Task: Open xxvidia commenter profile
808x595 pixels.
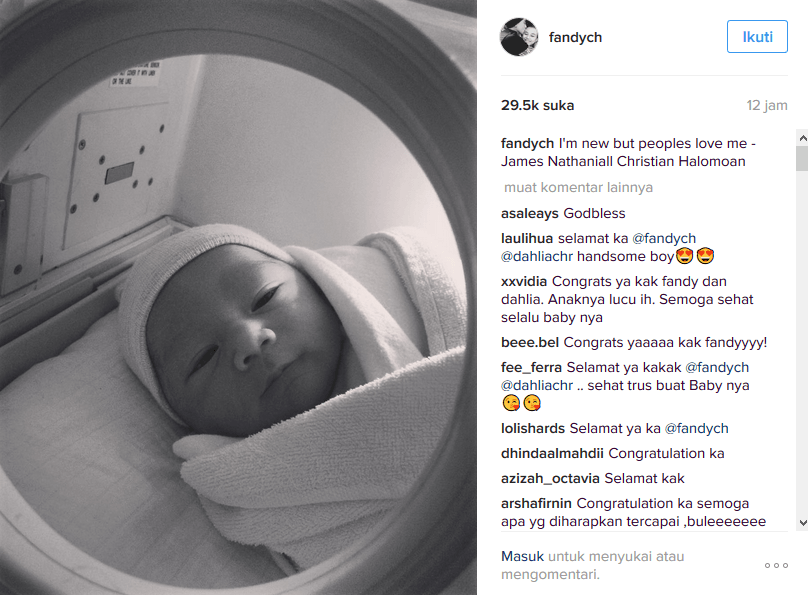Action: (524, 282)
